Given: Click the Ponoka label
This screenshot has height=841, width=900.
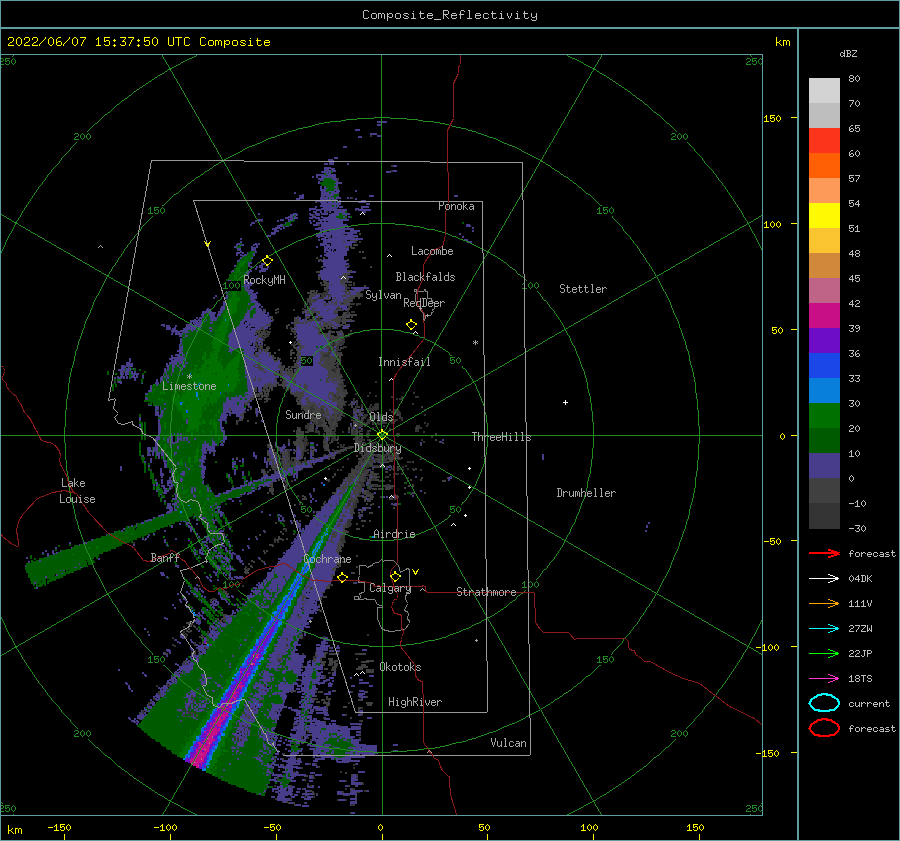Looking at the screenshot, I should tap(456, 206).
